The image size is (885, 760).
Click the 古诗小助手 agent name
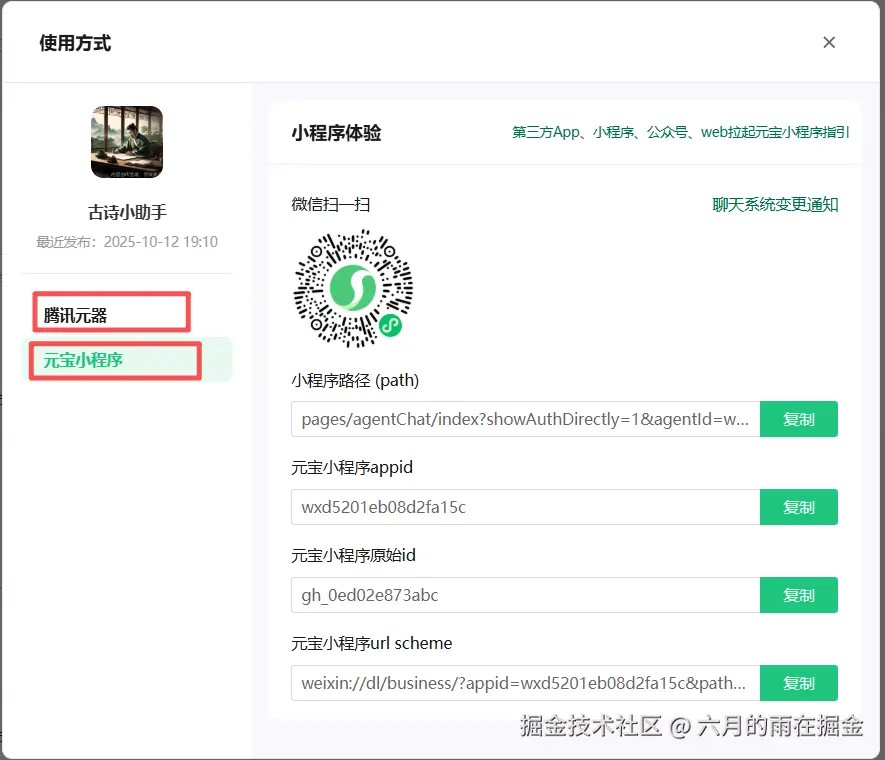coord(127,212)
